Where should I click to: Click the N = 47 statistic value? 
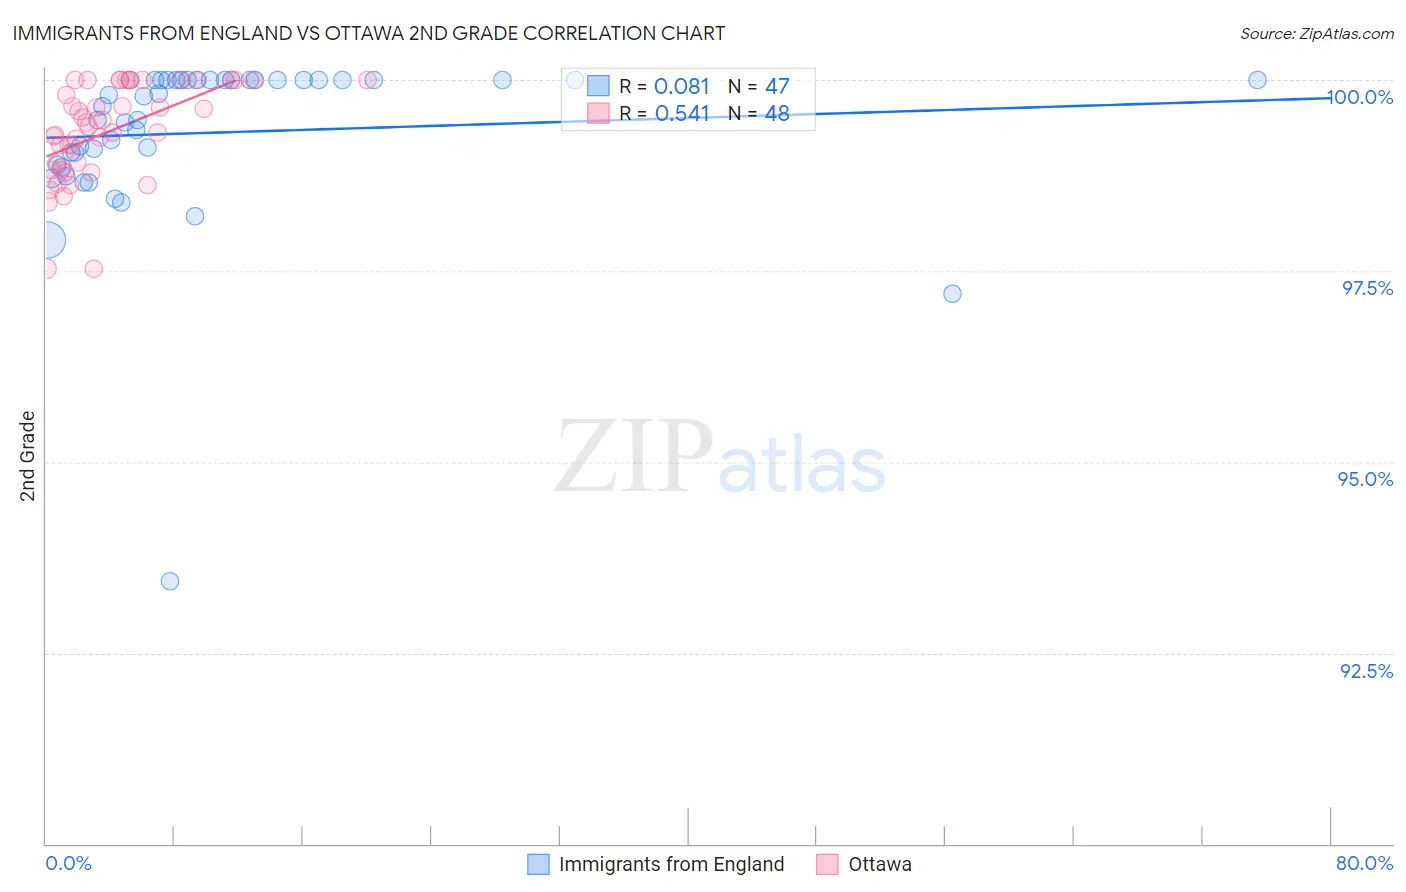pos(759,86)
